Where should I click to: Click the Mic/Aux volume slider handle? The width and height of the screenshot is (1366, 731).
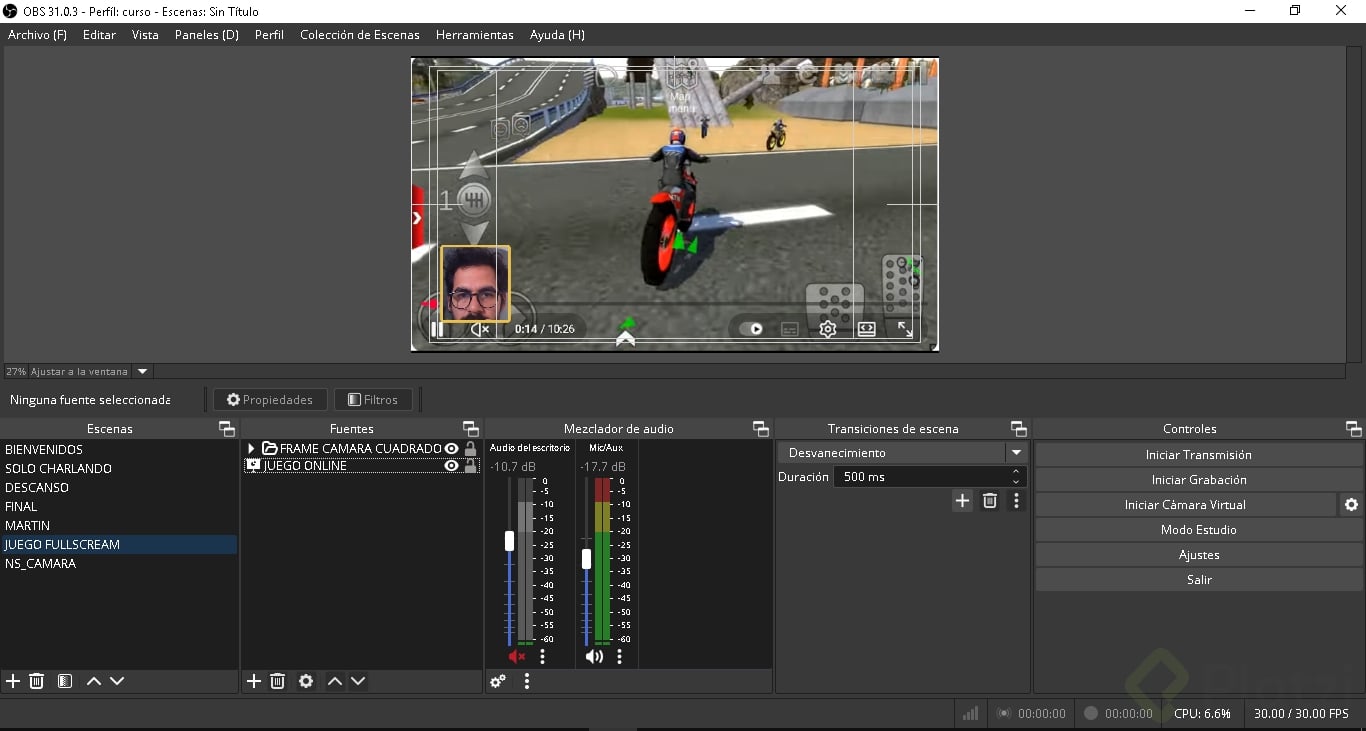click(586, 559)
